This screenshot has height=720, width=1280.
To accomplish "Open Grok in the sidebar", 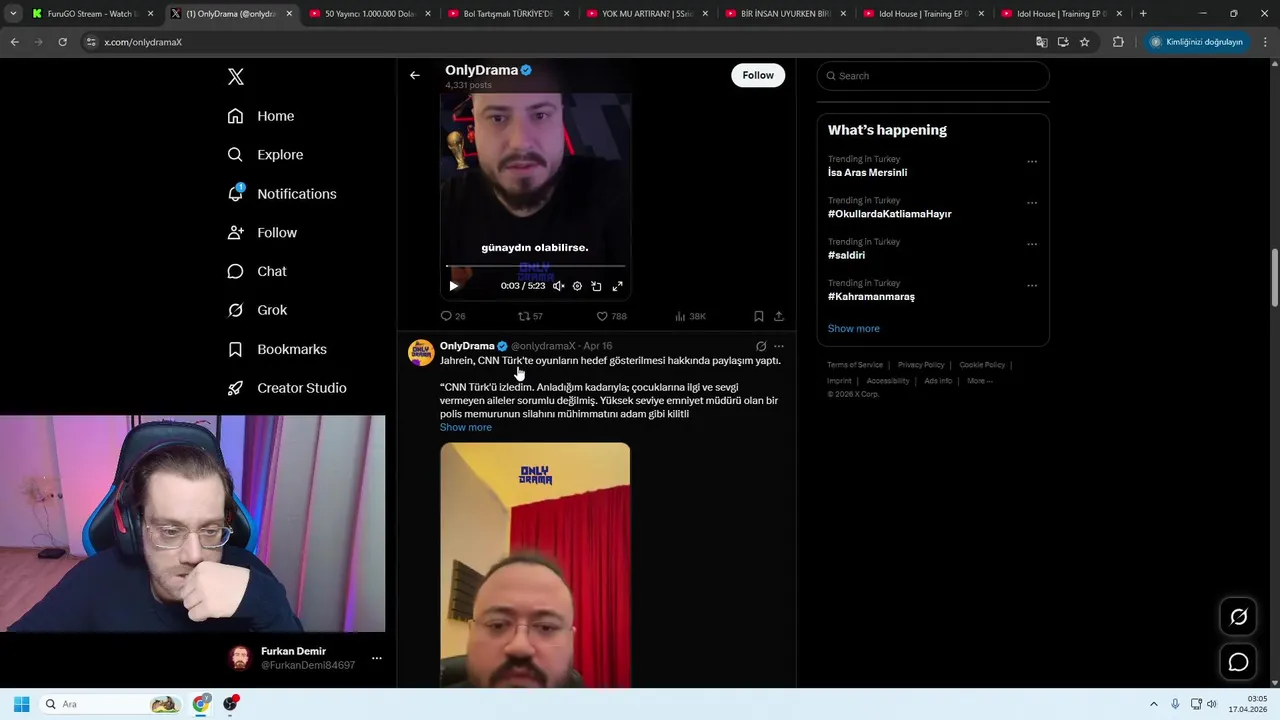I will (257, 310).
